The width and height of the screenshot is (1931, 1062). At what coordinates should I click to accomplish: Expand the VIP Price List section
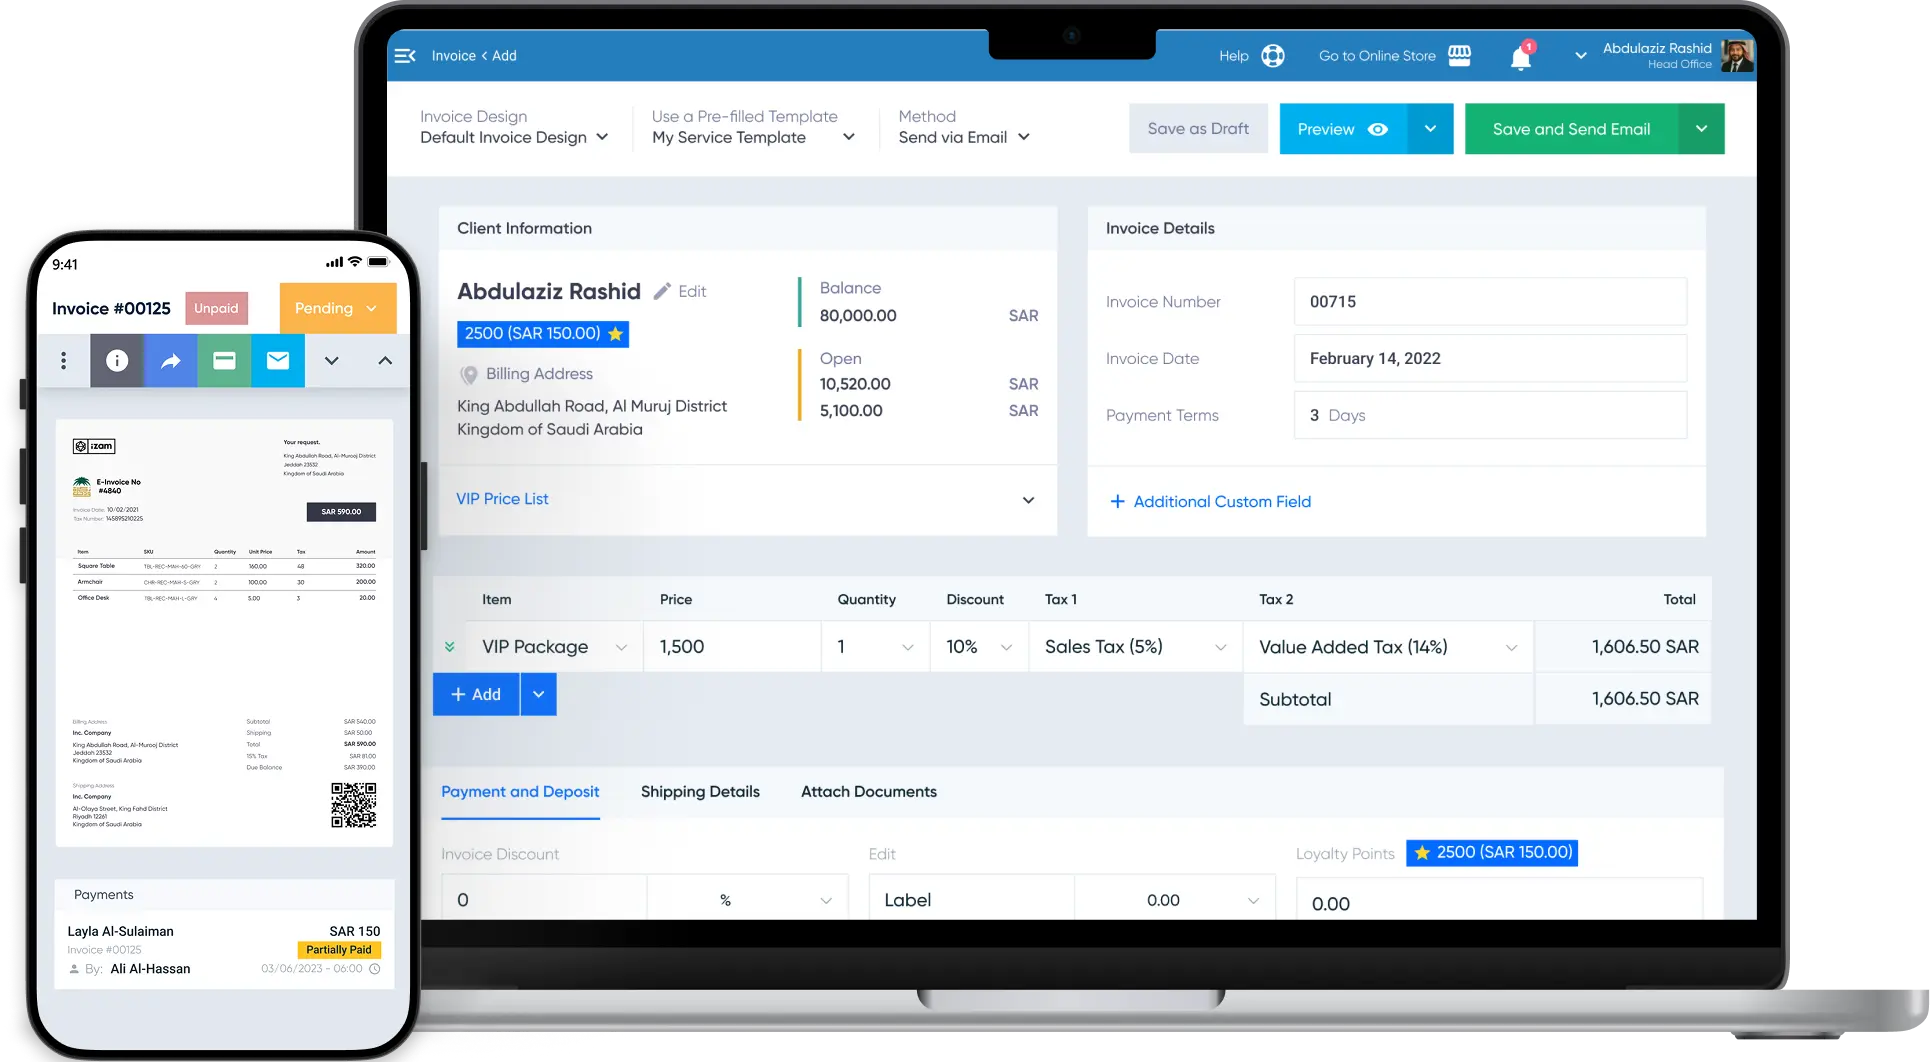[x=1027, y=500]
